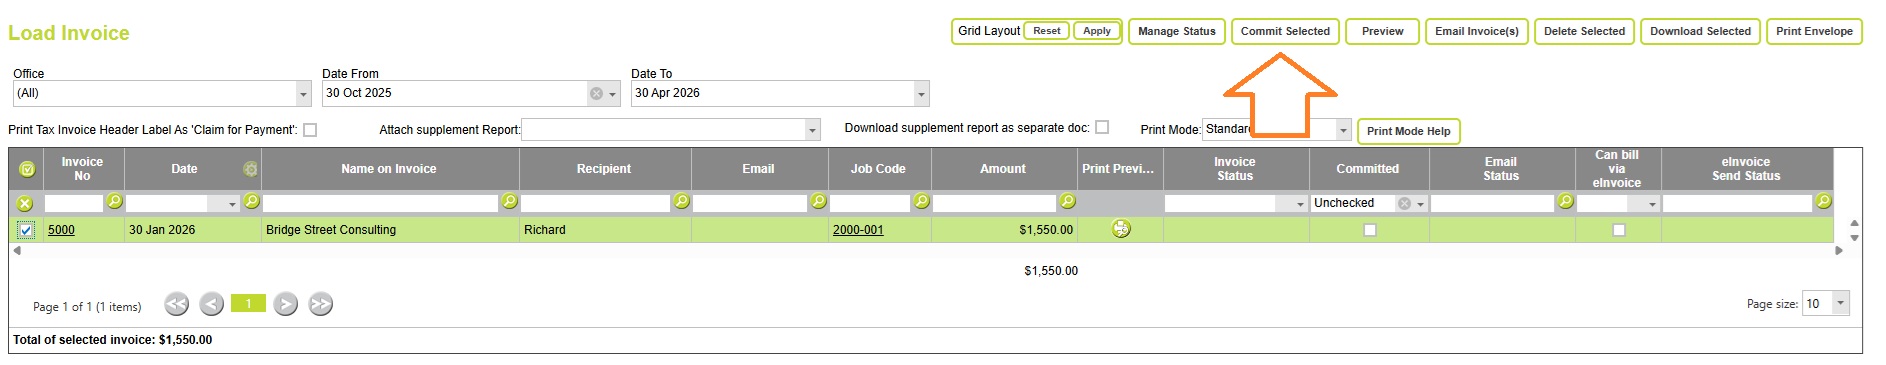Click the Email Invoice(s) button
Viewport: 1886px width, 365px height.
pos(1477,31)
